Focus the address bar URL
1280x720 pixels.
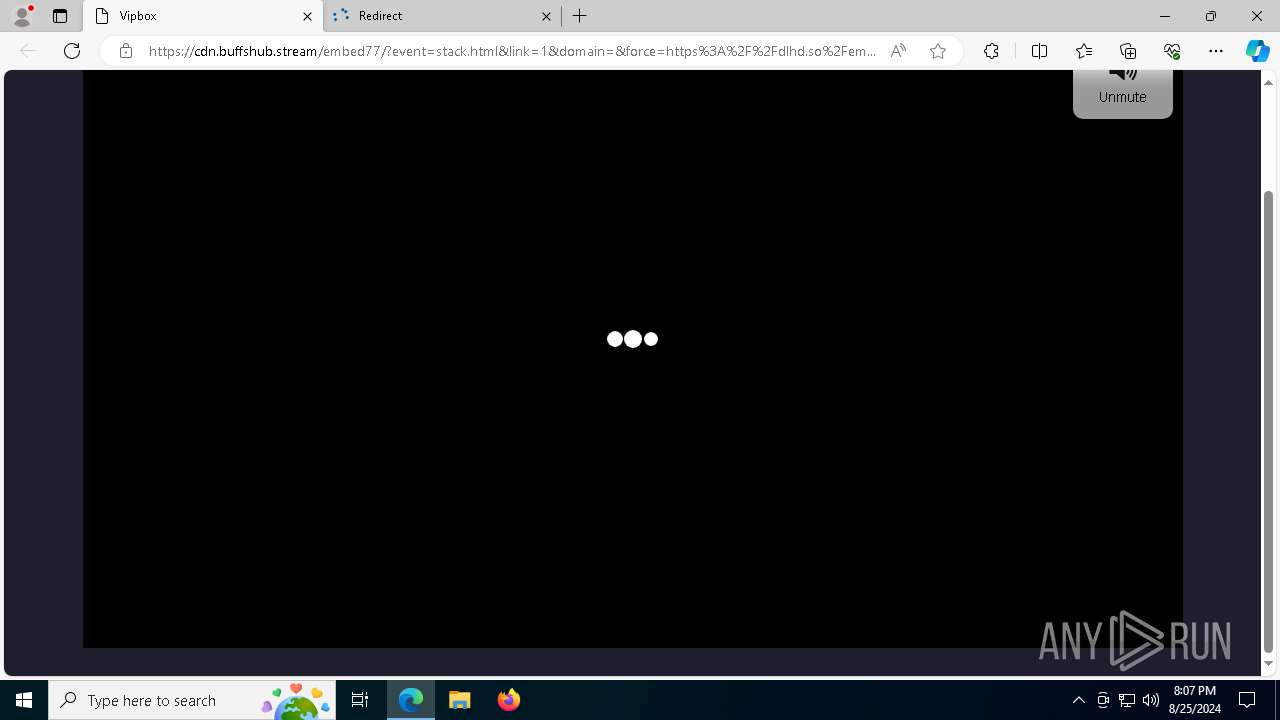(x=512, y=51)
